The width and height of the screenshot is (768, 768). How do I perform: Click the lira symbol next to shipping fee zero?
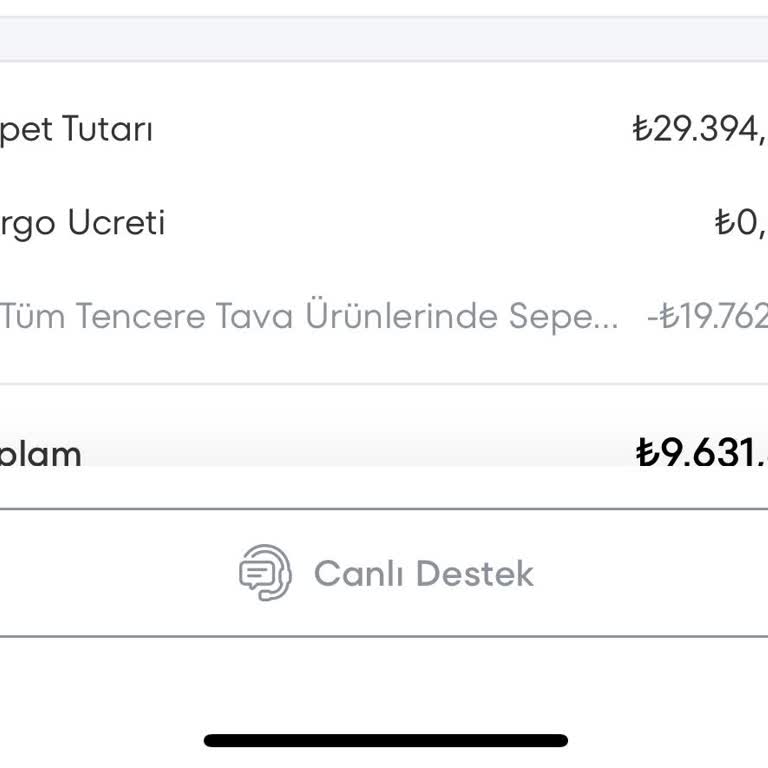tap(725, 222)
